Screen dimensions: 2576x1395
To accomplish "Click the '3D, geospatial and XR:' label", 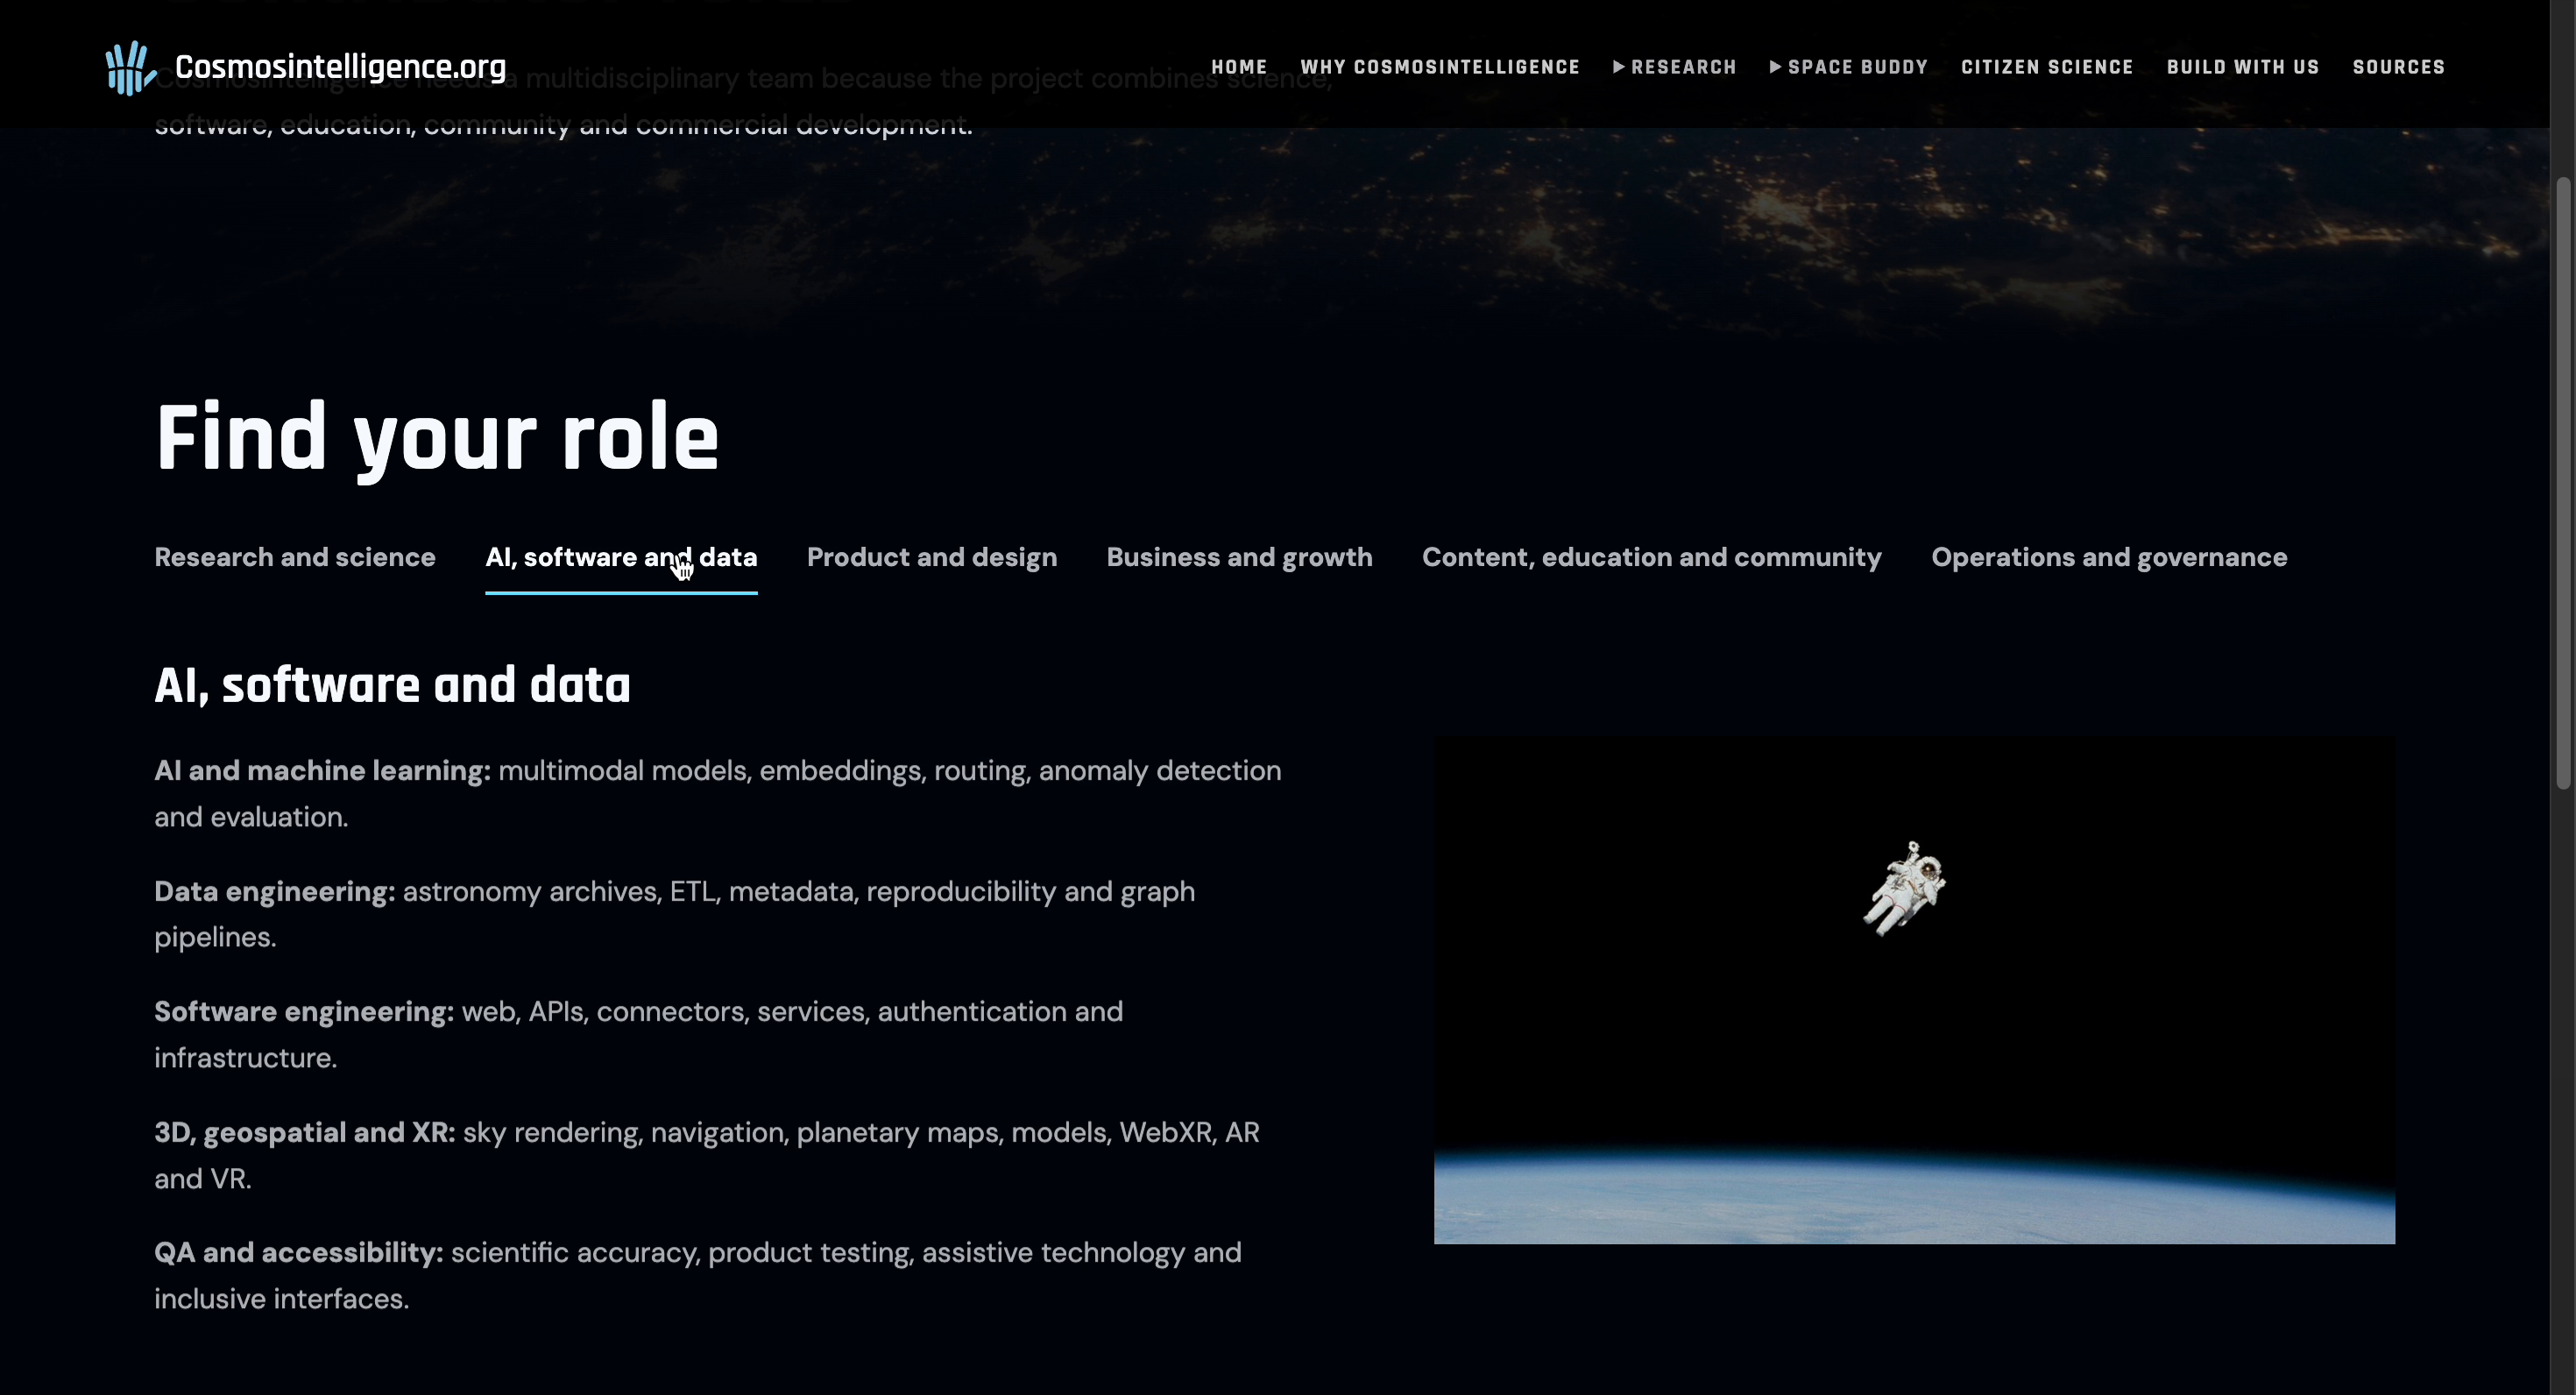I will 305,1132.
